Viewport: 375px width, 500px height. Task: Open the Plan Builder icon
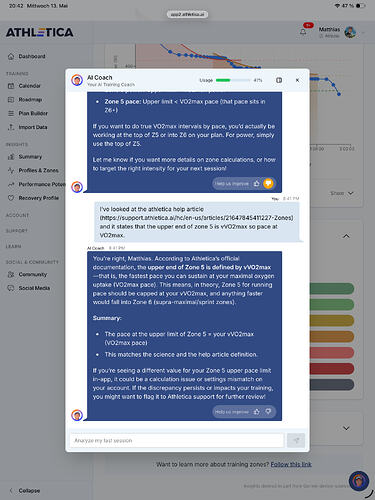[x=11, y=113]
